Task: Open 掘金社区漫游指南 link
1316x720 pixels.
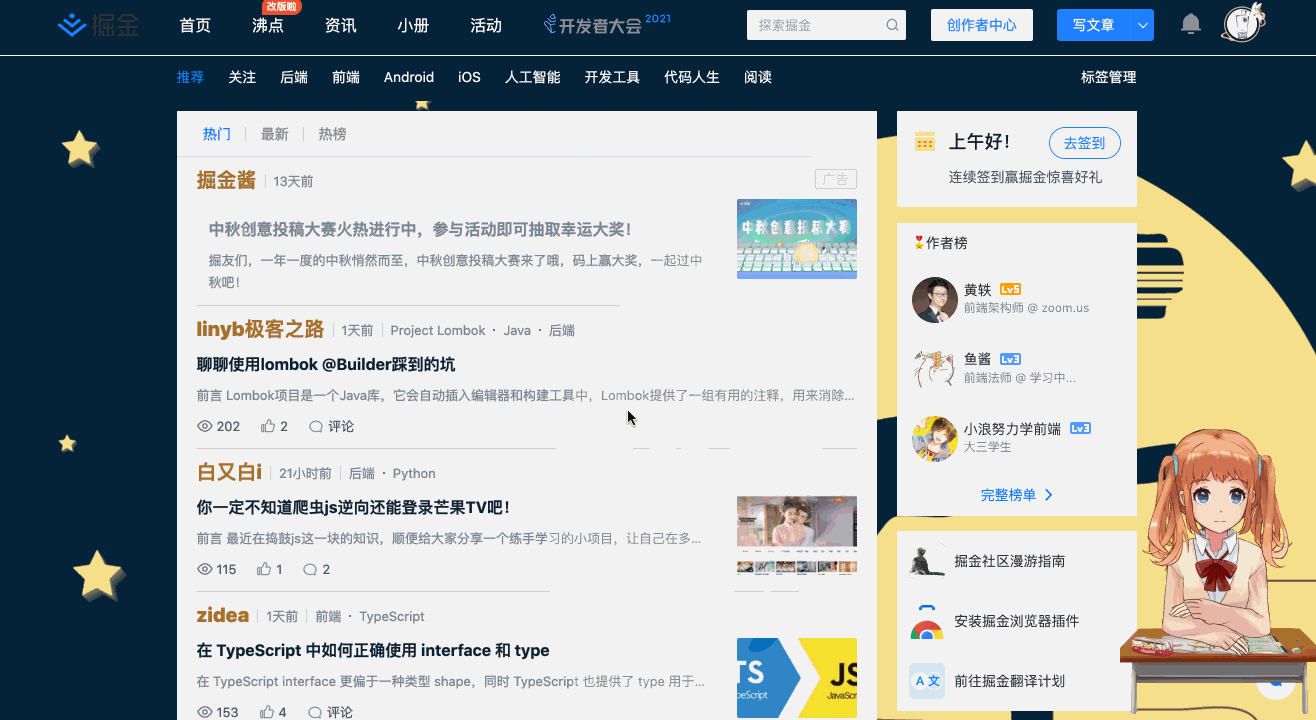Action: tap(1010, 561)
